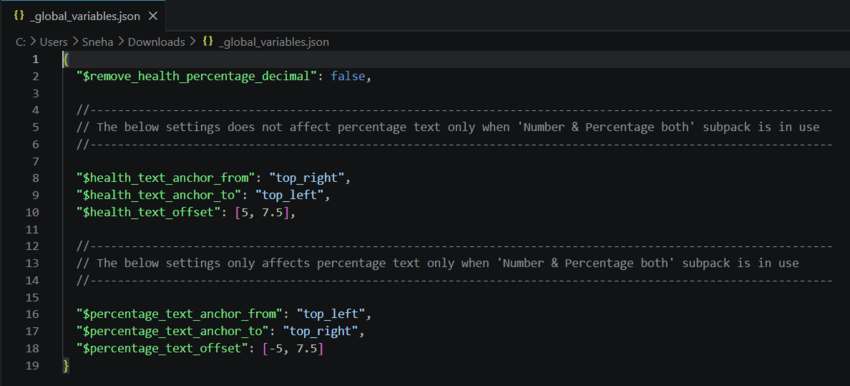
Task: Click the JSON file icon in the breadcrumb
Action: pos(208,41)
